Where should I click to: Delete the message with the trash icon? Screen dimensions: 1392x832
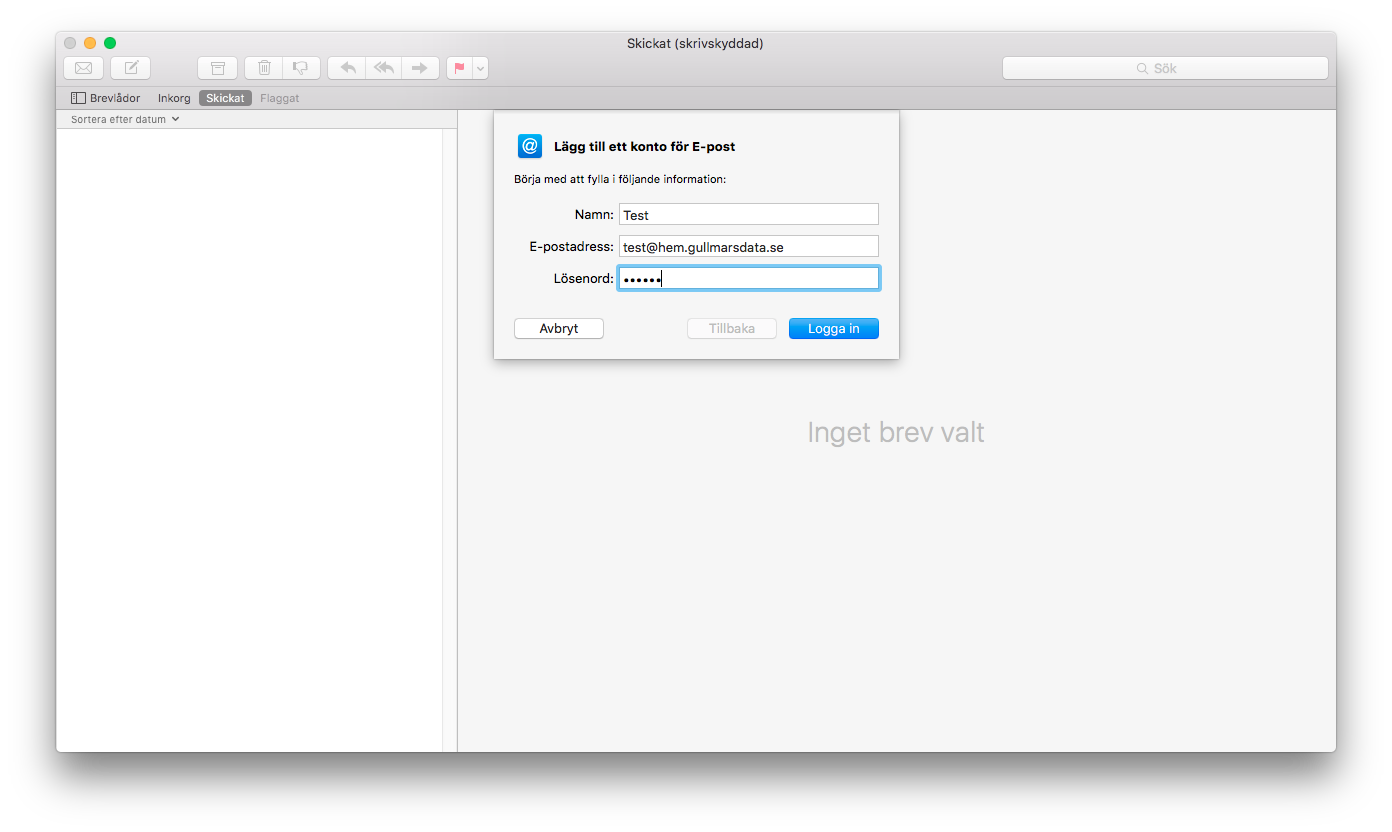[x=264, y=68]
